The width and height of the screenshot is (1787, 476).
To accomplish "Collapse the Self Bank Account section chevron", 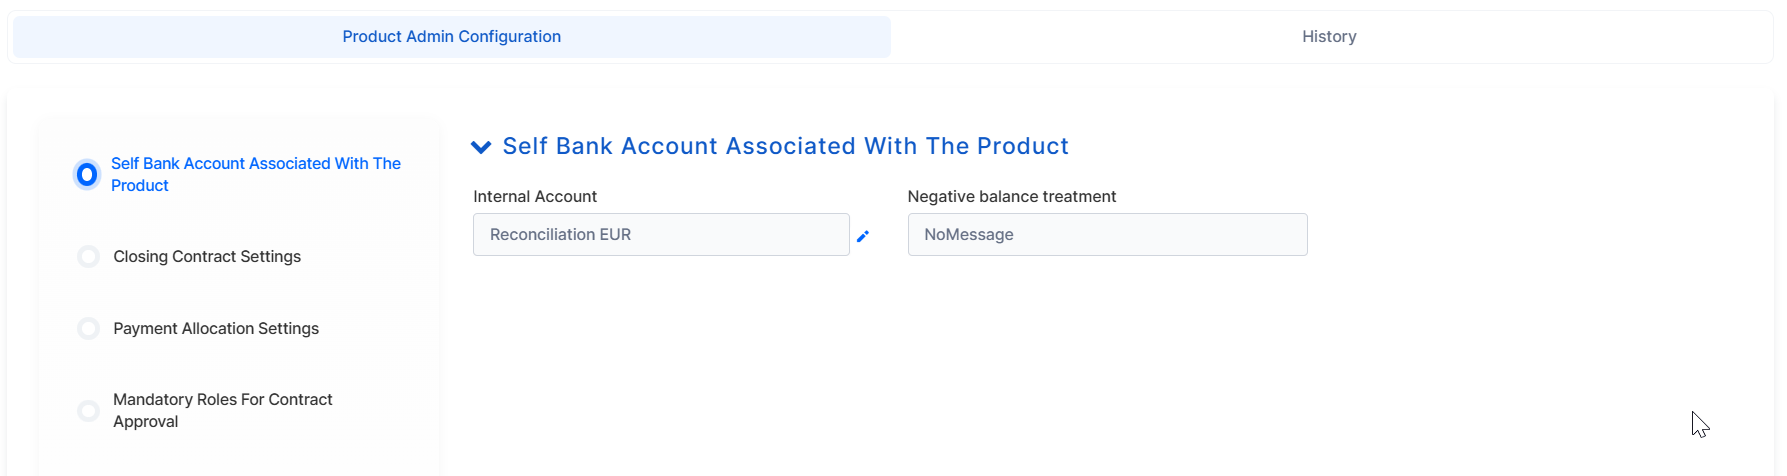I will 481,147.
